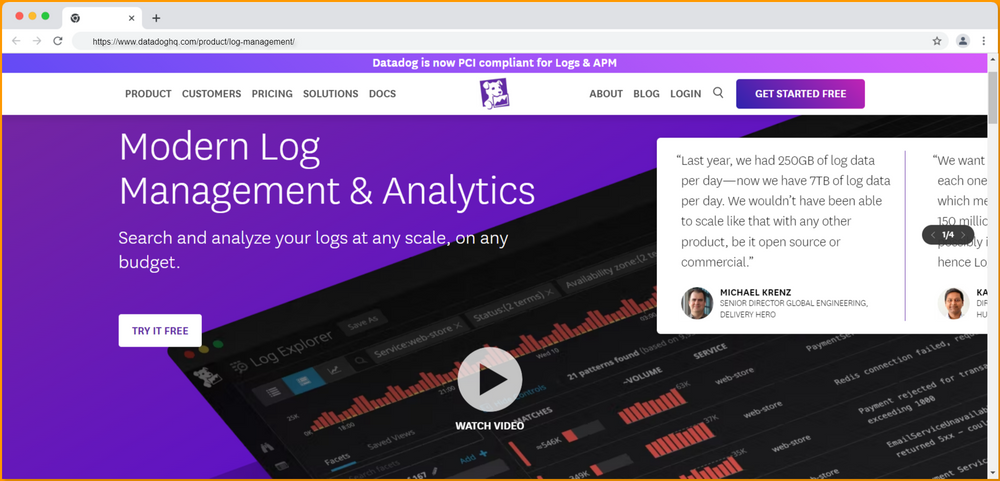Screen dimensions: 1000x481
Task: Show the next testimonial with right chevron
Action: click(963, 235)
